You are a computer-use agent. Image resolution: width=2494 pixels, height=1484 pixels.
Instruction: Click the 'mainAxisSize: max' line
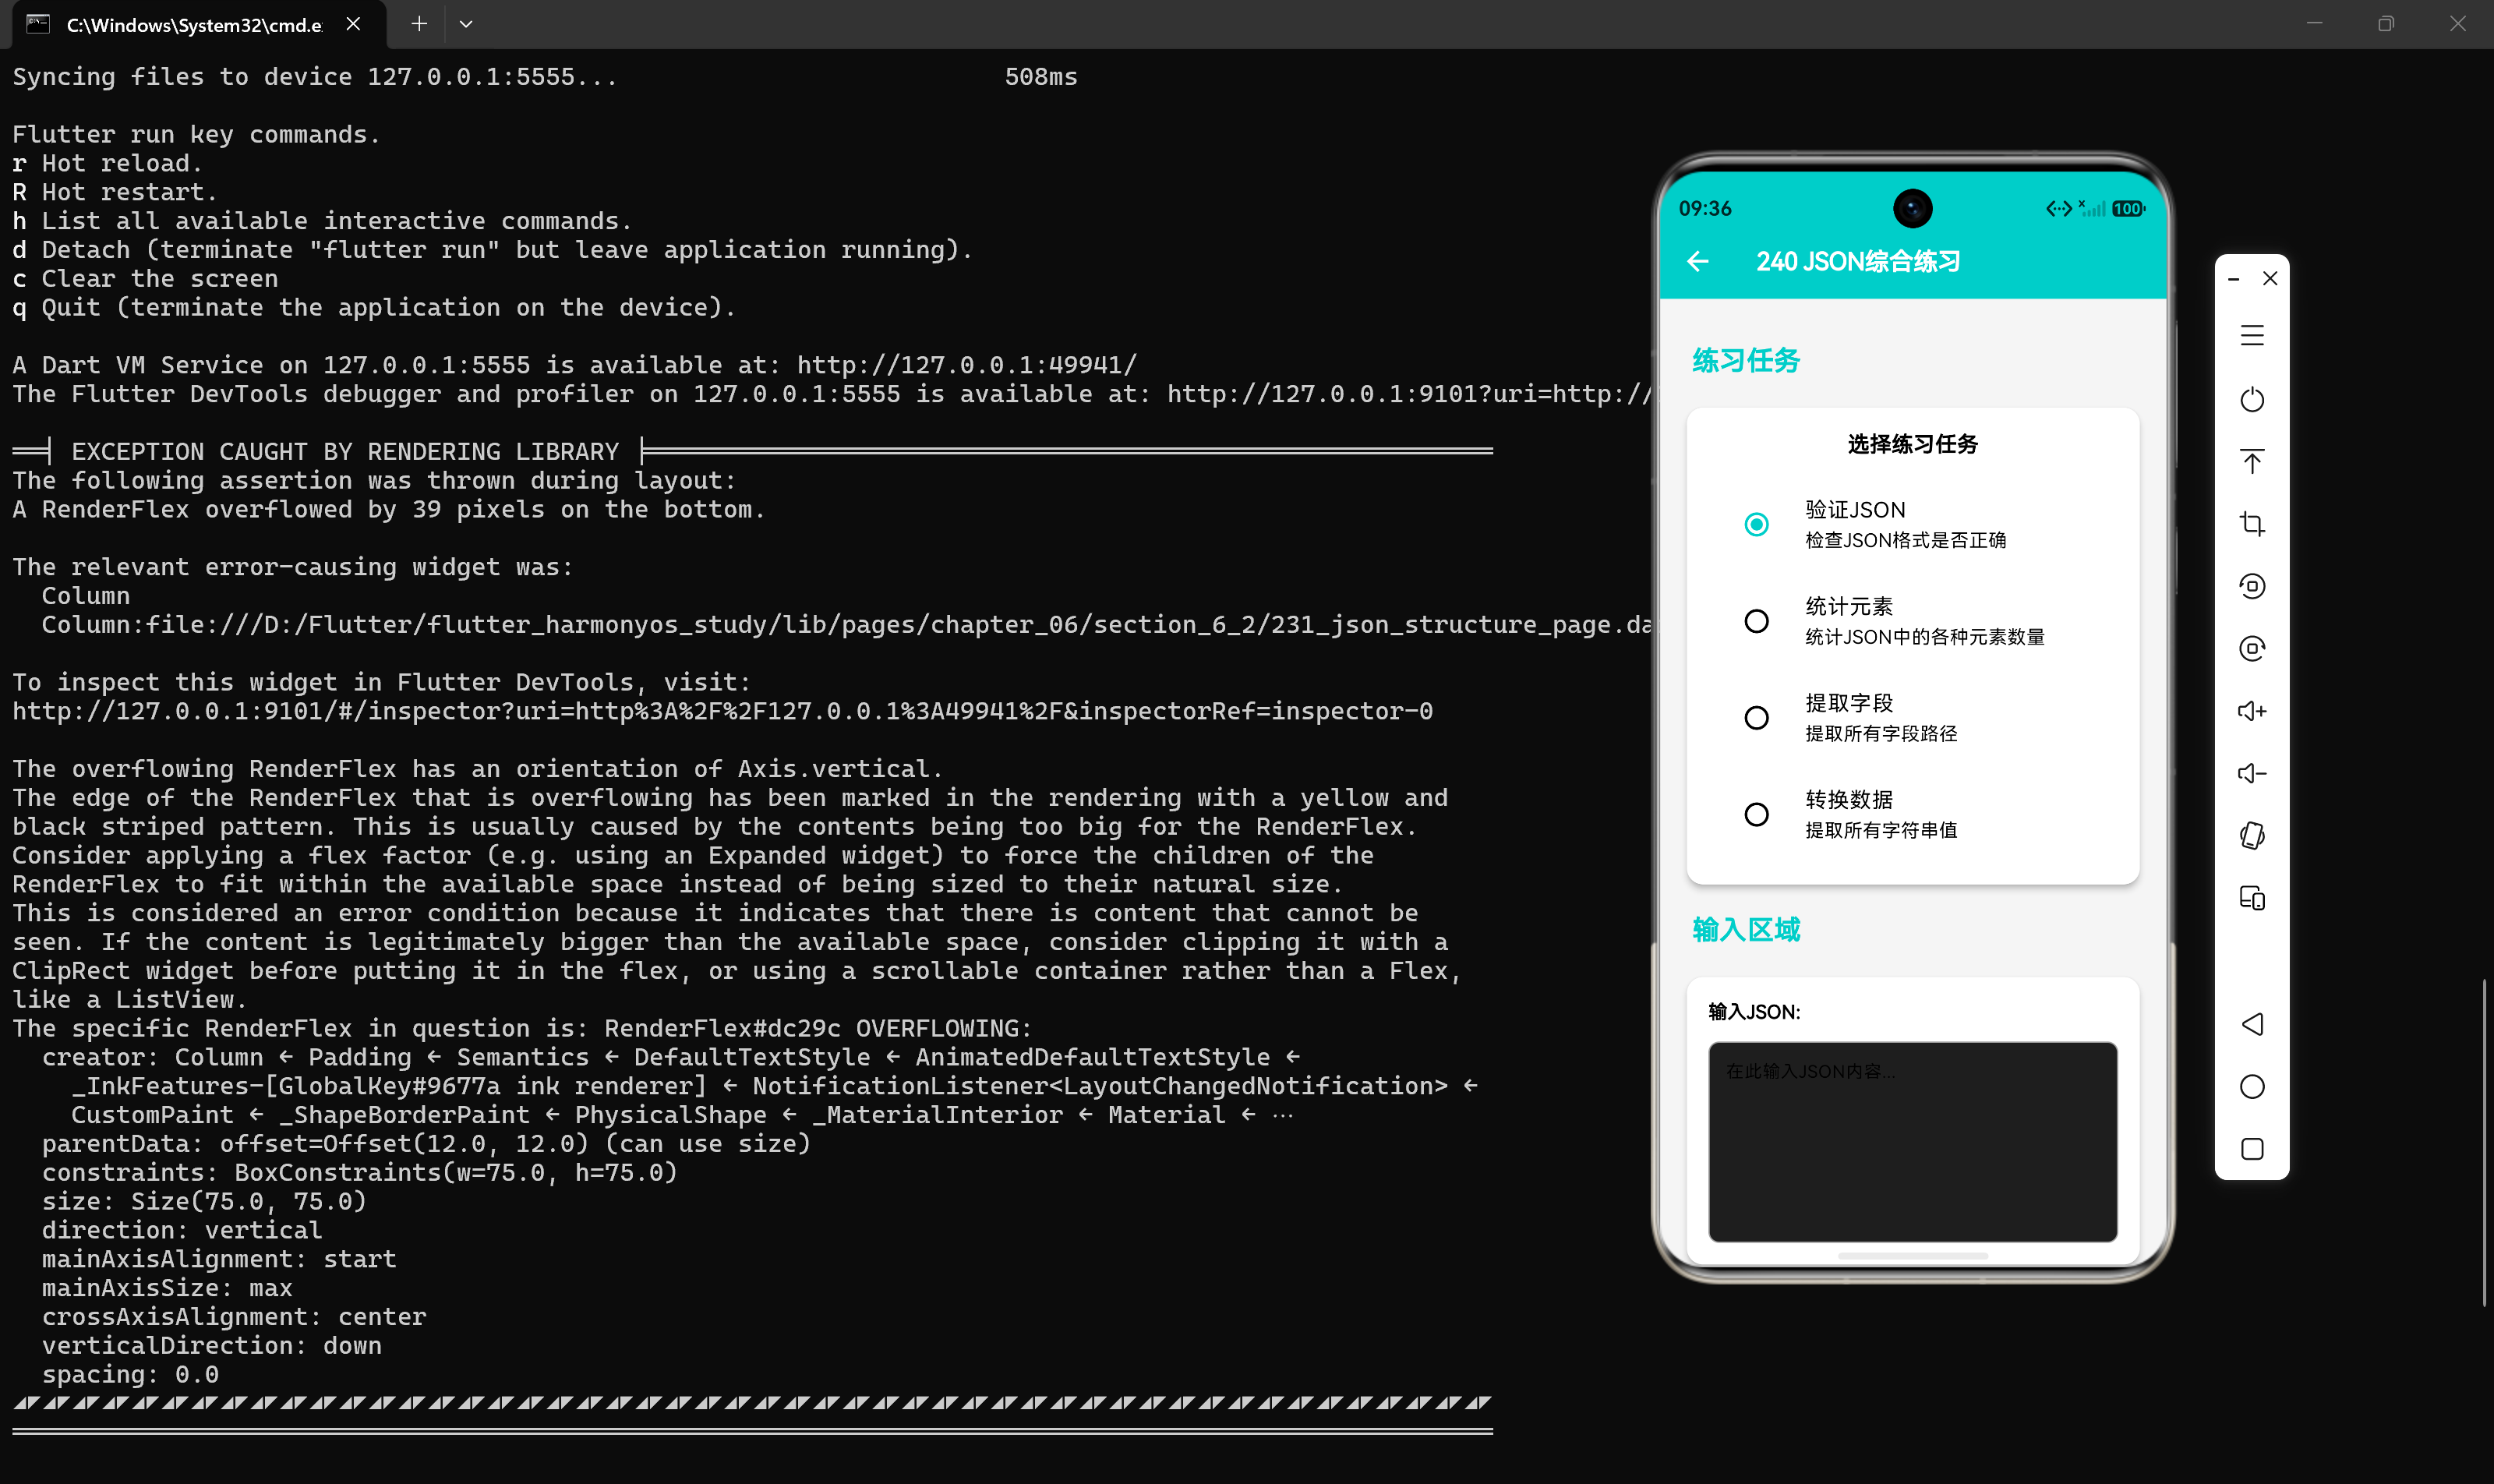click(x=167, y=1288)
